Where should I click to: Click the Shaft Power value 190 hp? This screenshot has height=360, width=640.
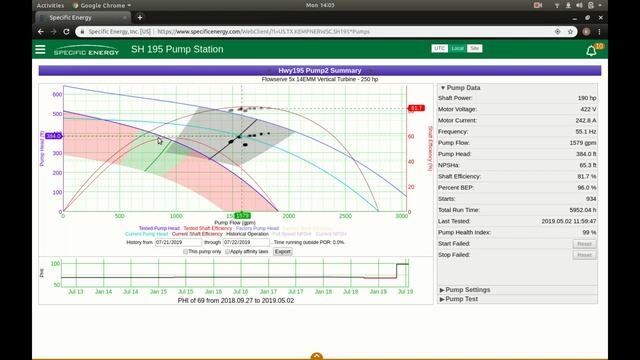[x=587, y=98]
